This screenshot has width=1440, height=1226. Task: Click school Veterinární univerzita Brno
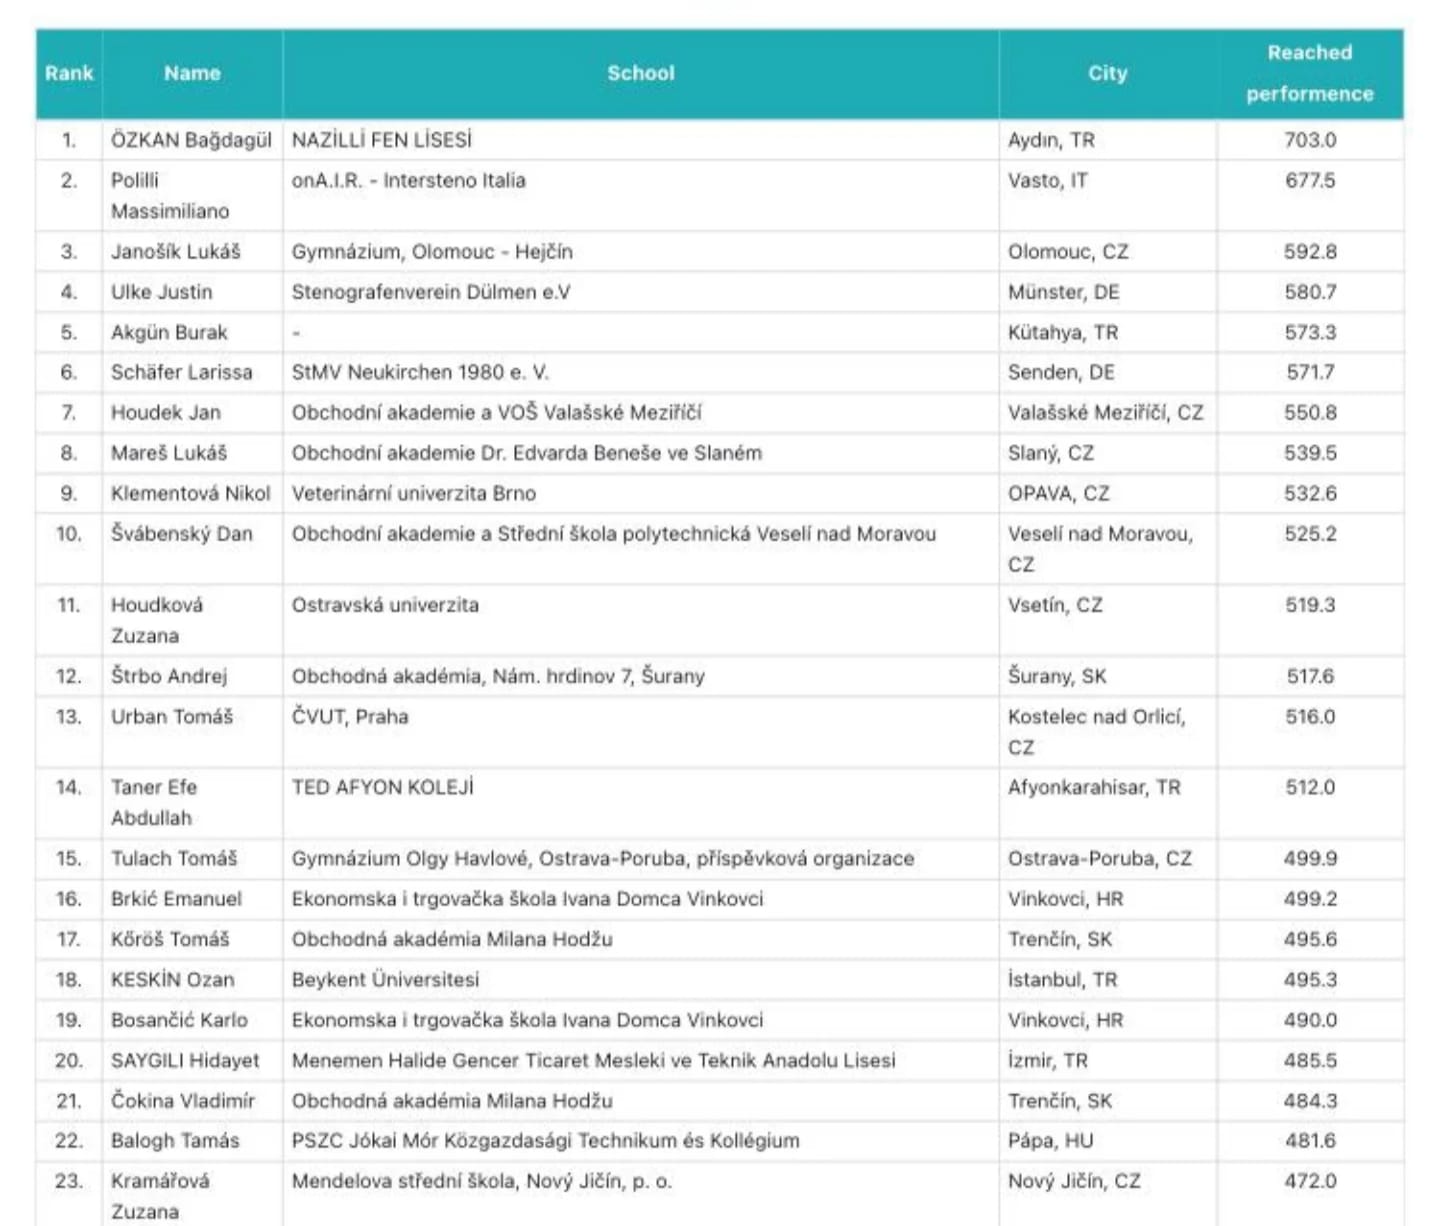[414, 493]
